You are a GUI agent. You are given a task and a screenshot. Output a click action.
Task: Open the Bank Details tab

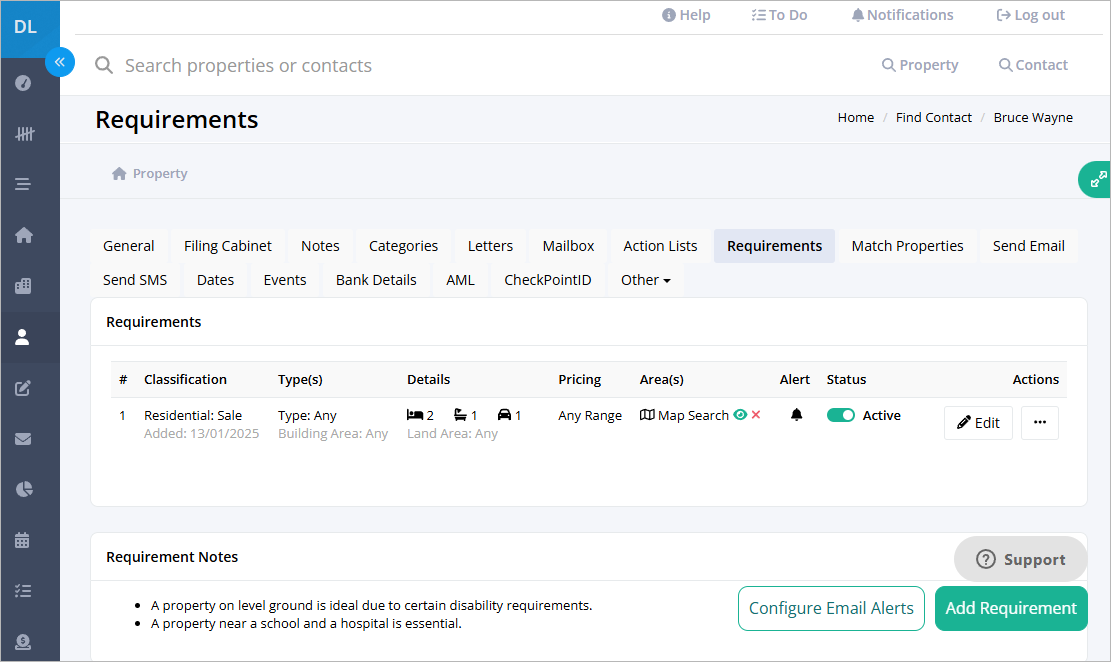[x=376, y=280]
